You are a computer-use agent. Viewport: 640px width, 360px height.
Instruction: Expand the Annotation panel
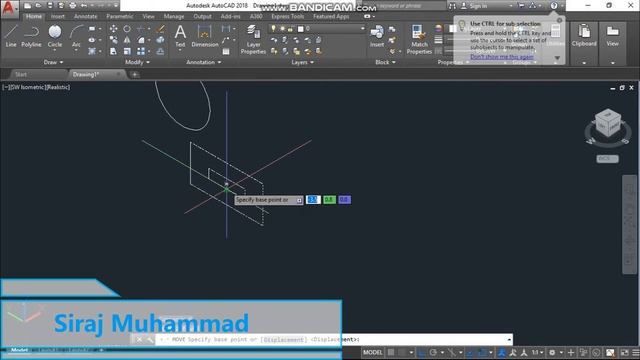(204, 62)
